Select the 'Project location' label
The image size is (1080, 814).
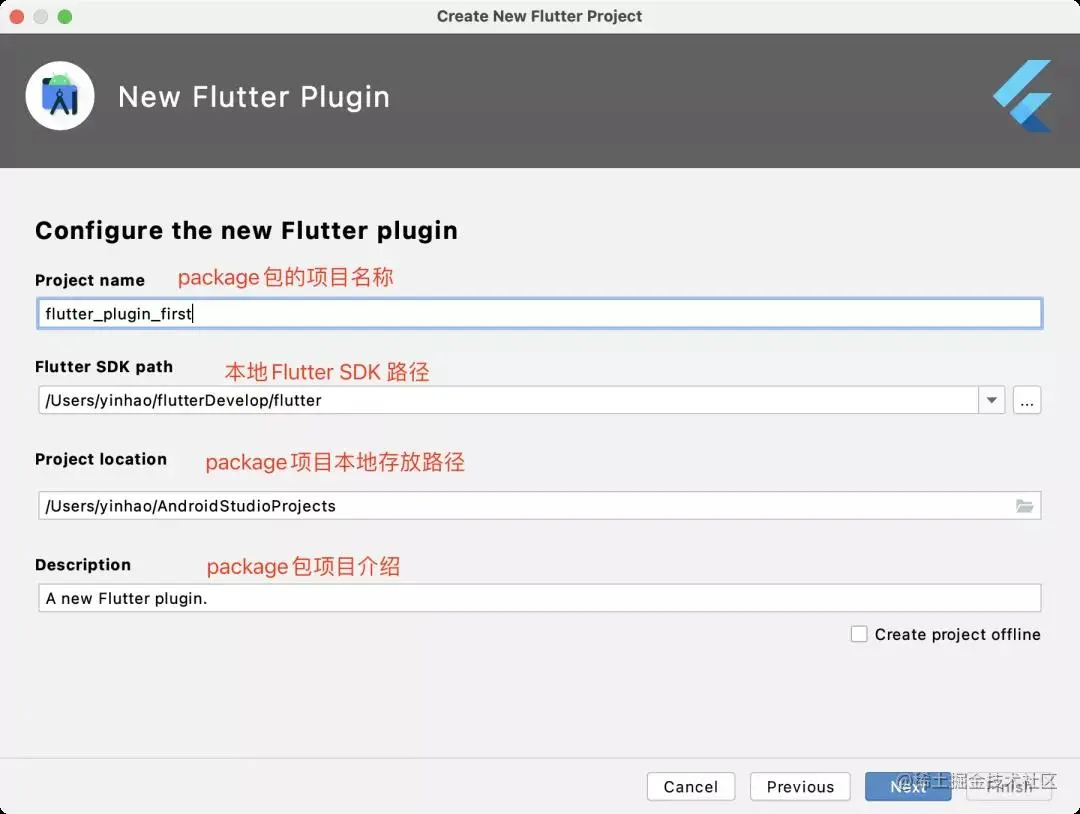[x=101, y=459]
